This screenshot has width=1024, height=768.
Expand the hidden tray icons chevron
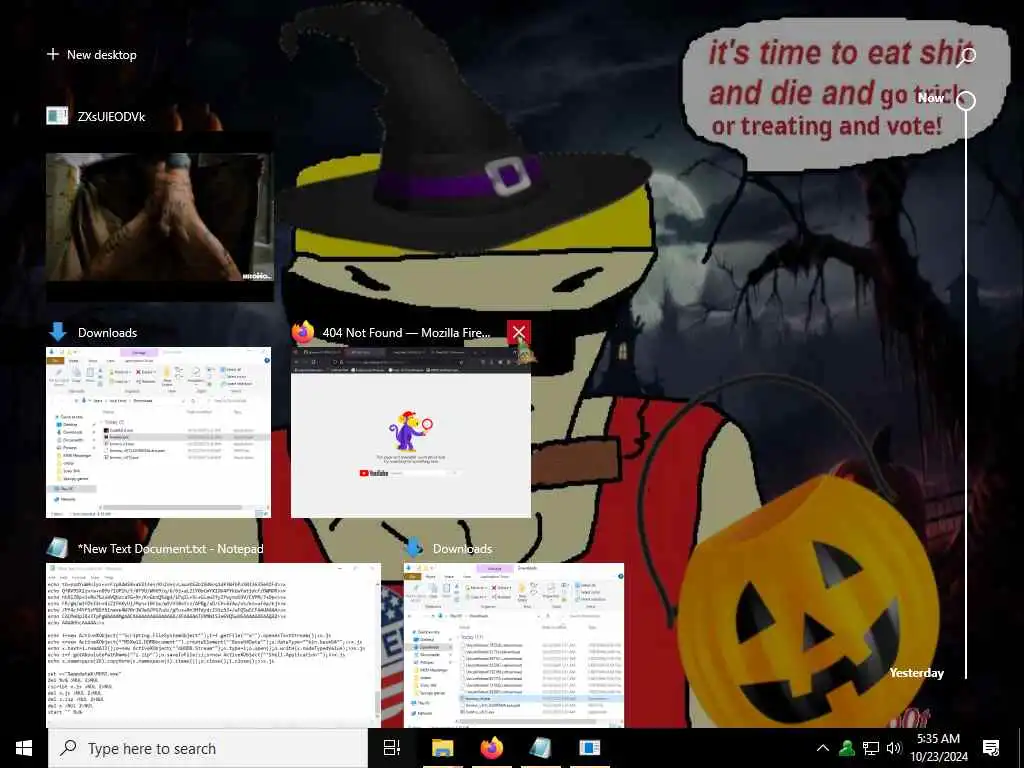(823, 748)
